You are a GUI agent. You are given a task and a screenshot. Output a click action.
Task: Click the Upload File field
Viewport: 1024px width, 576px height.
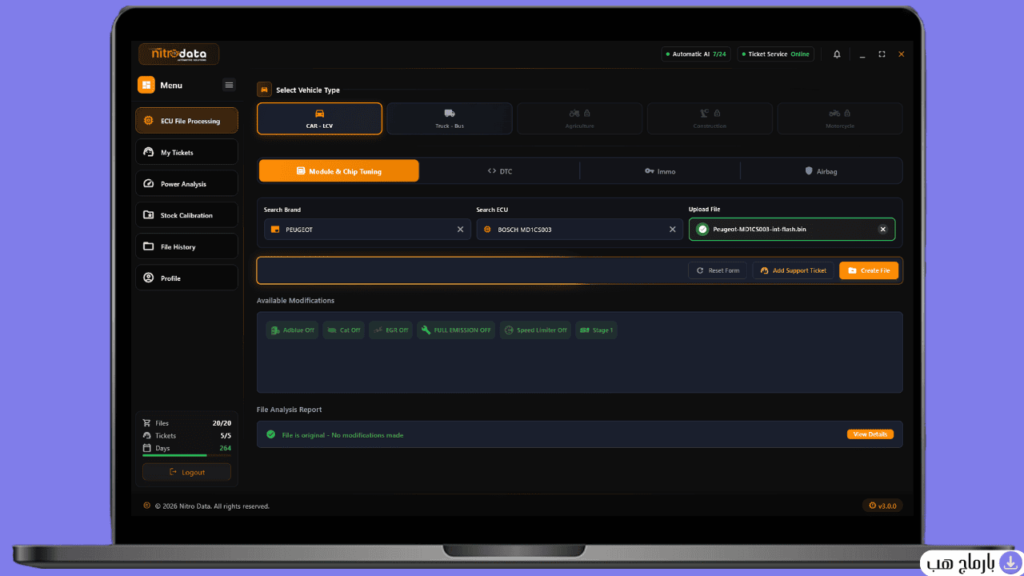792,229
